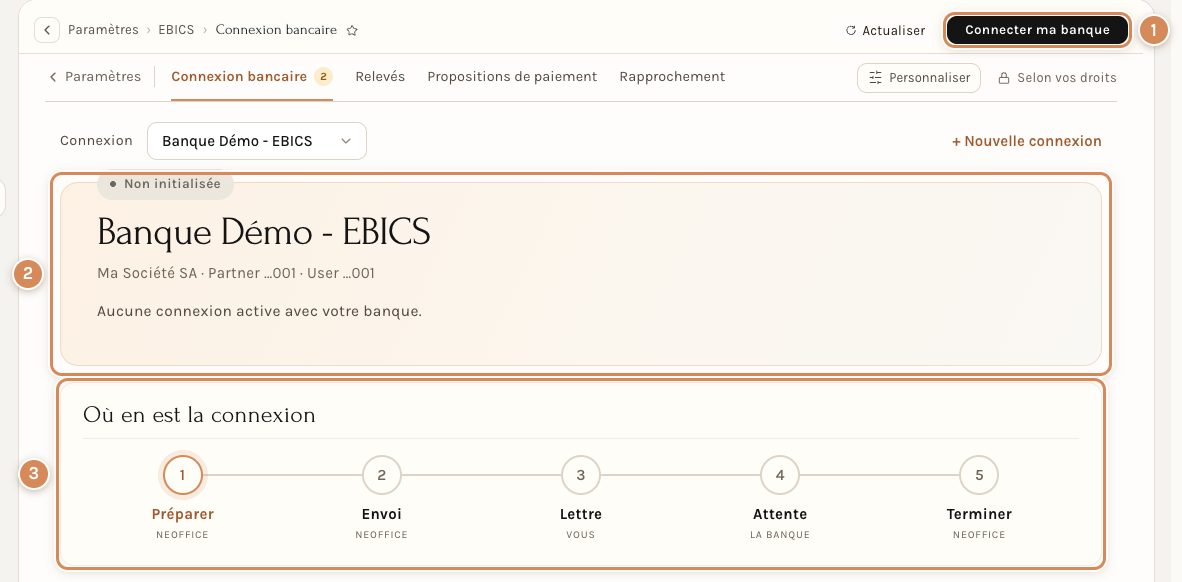Open the Personnaliser options

pyautogui.click(x=919, y=78)
